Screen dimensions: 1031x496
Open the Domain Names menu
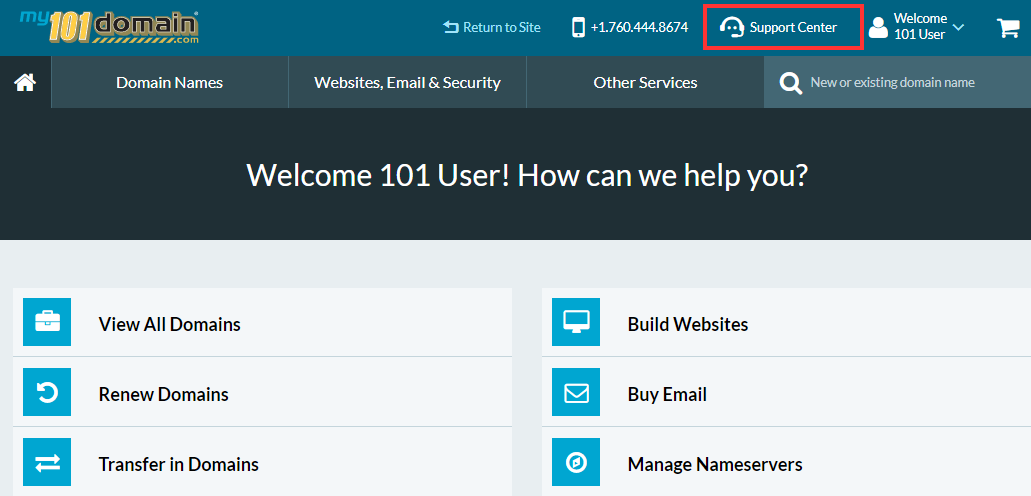pyautogui.click(x=169, y=83)
